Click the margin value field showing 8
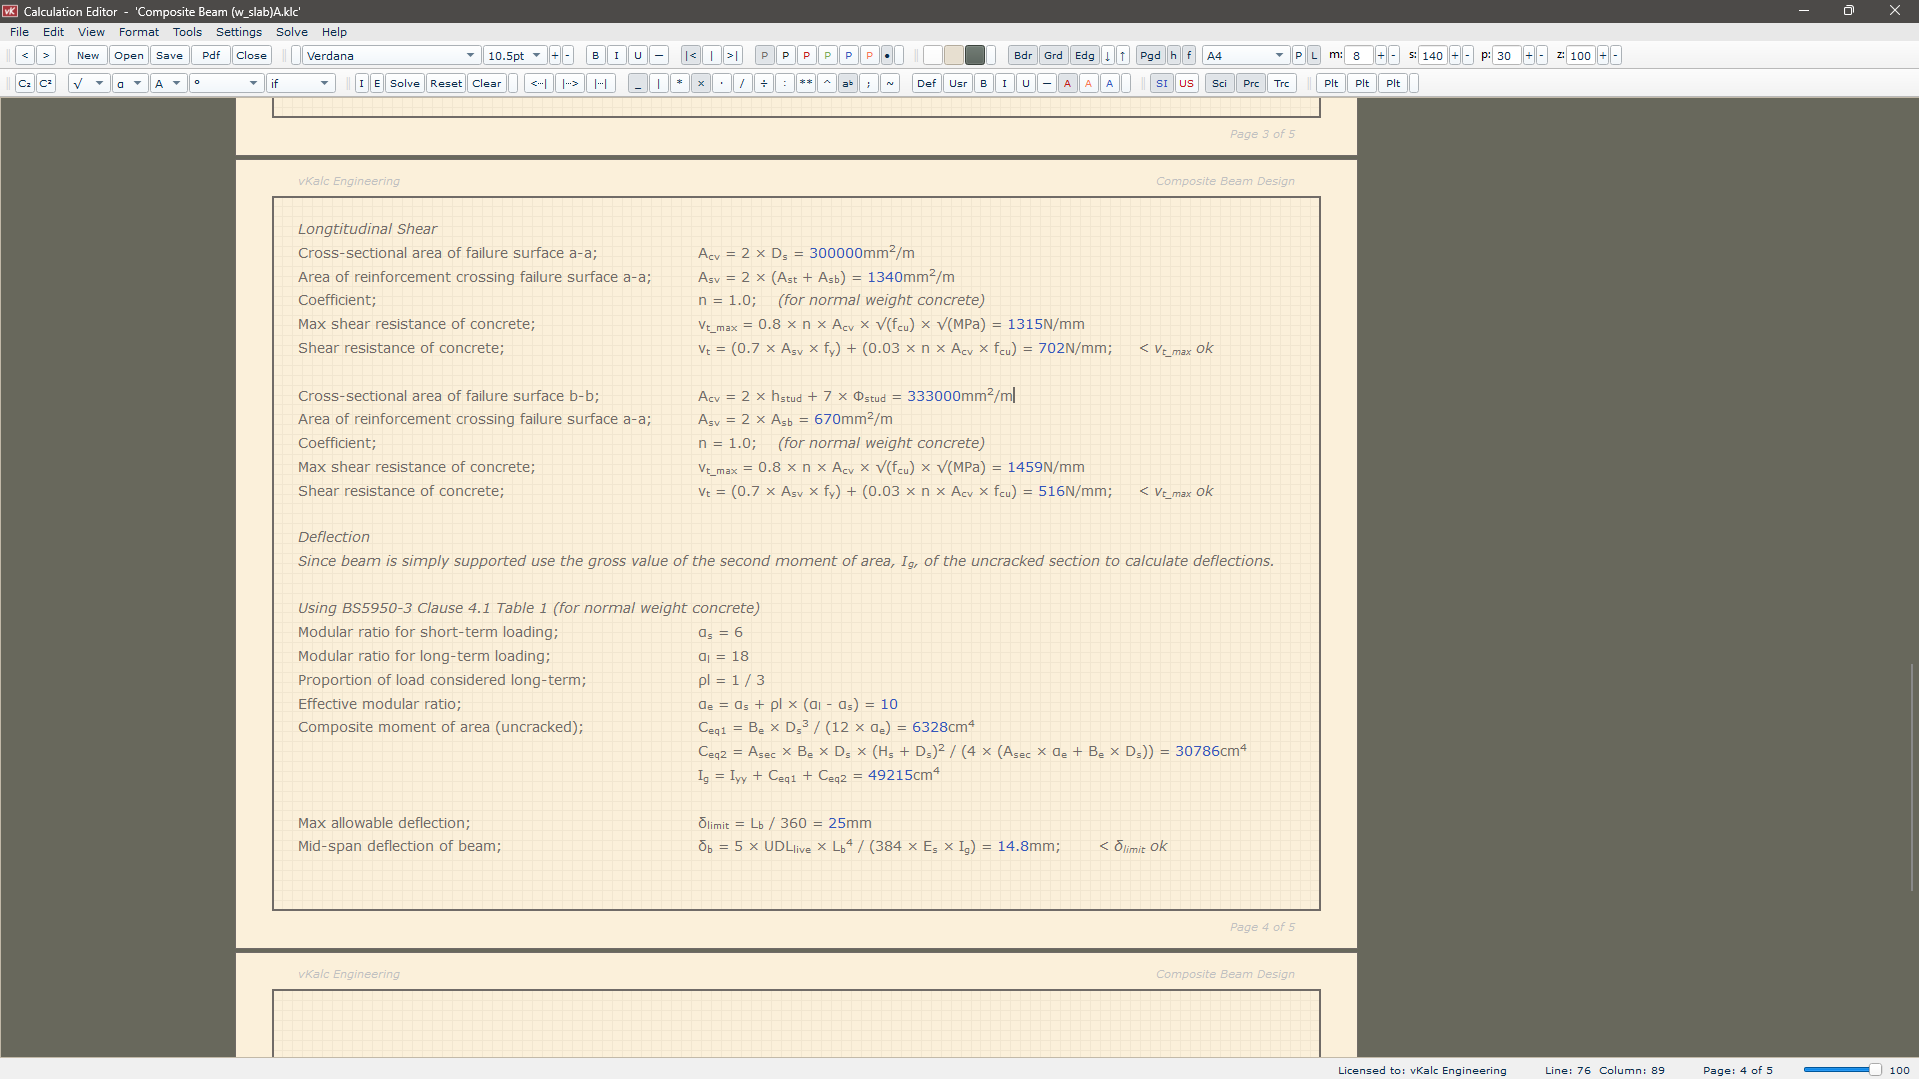 1358,56
